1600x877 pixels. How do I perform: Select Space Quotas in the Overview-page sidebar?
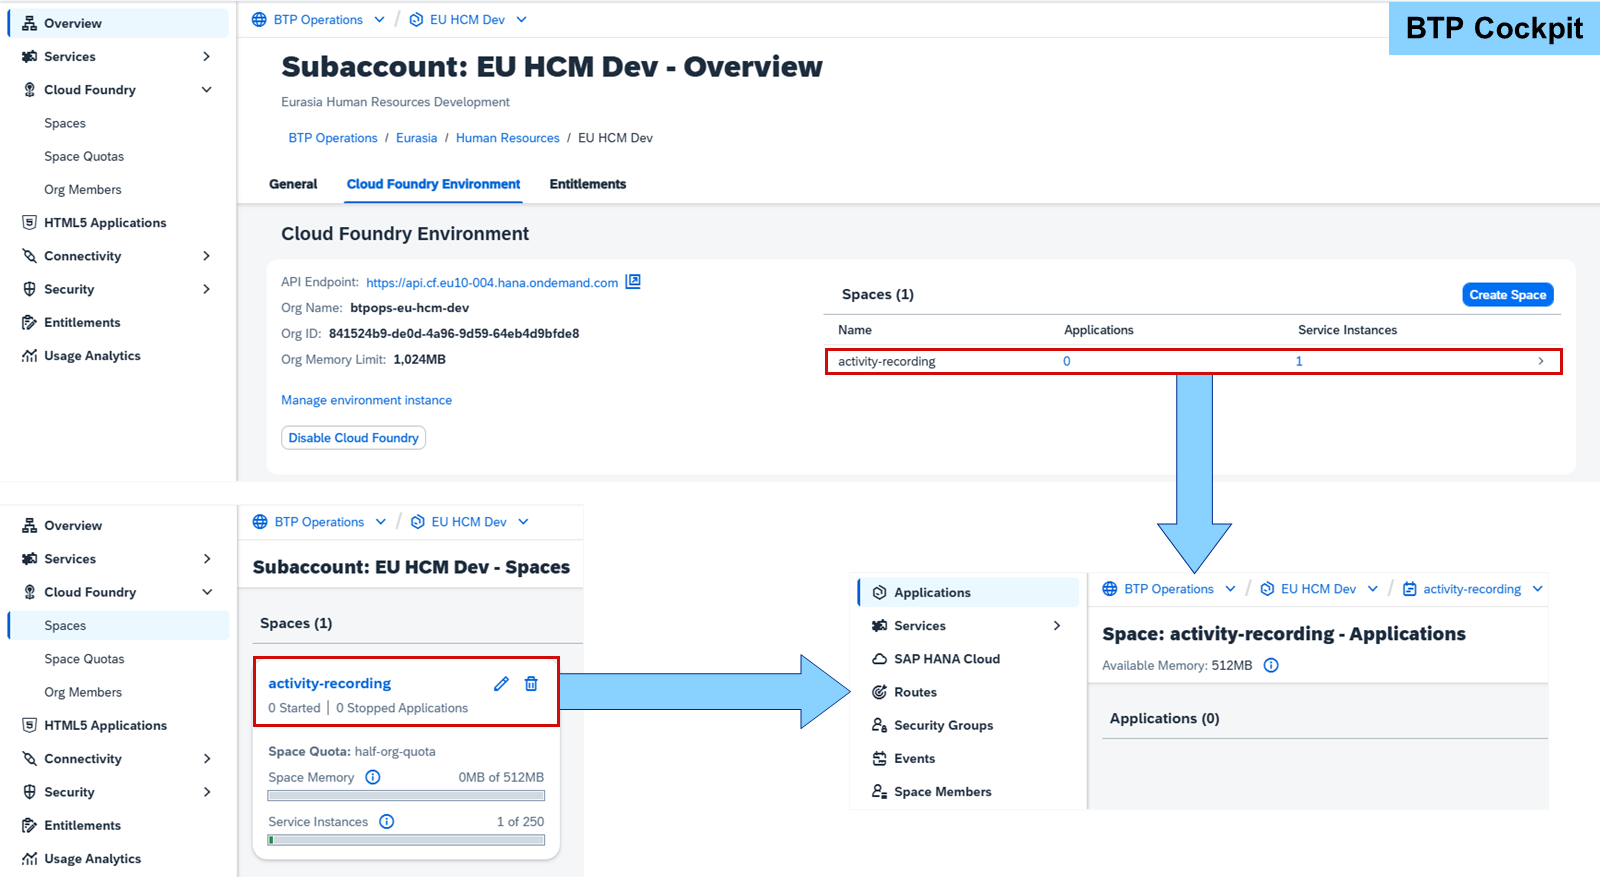[84, 157]
